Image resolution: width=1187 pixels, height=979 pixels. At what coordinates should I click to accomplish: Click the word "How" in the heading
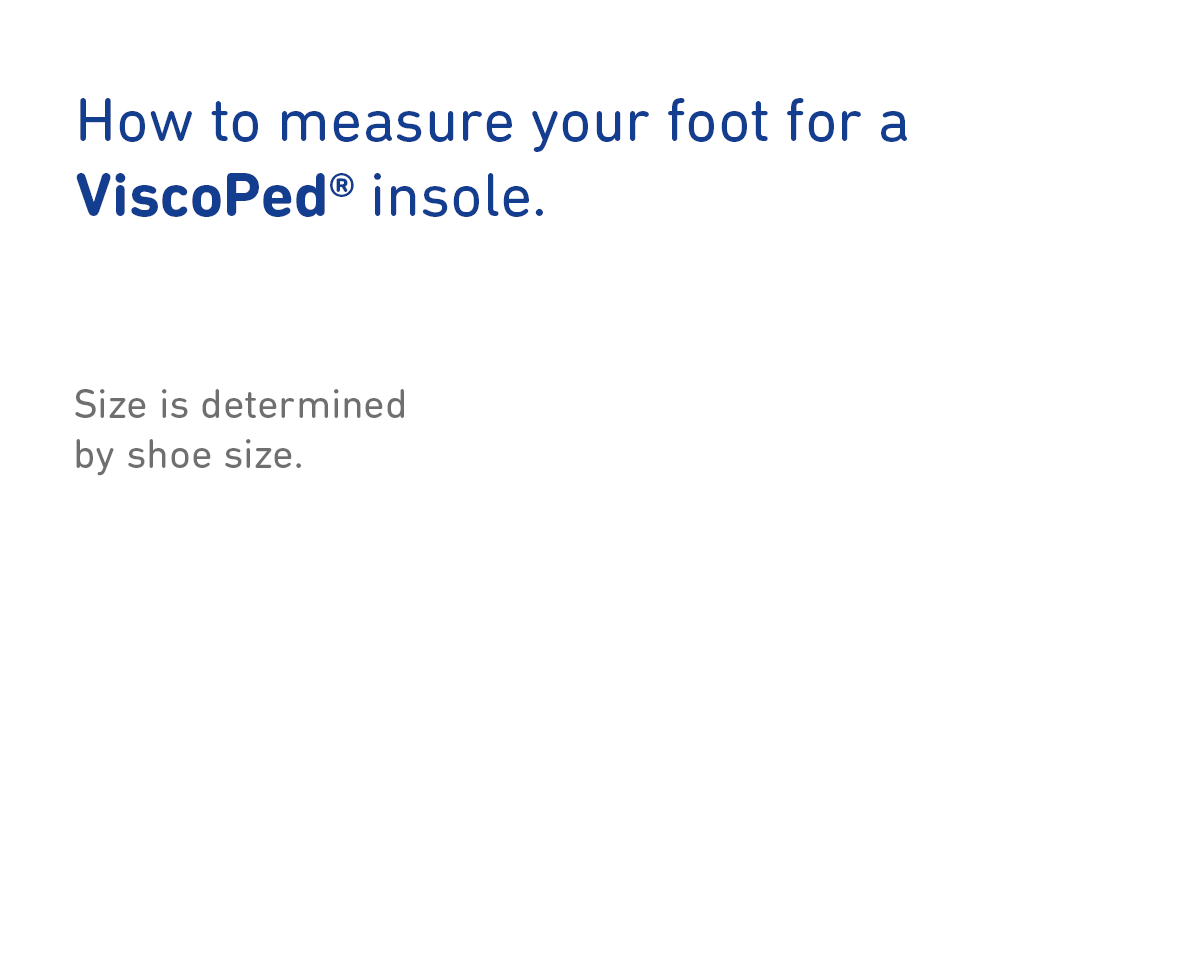click(134, 122)
